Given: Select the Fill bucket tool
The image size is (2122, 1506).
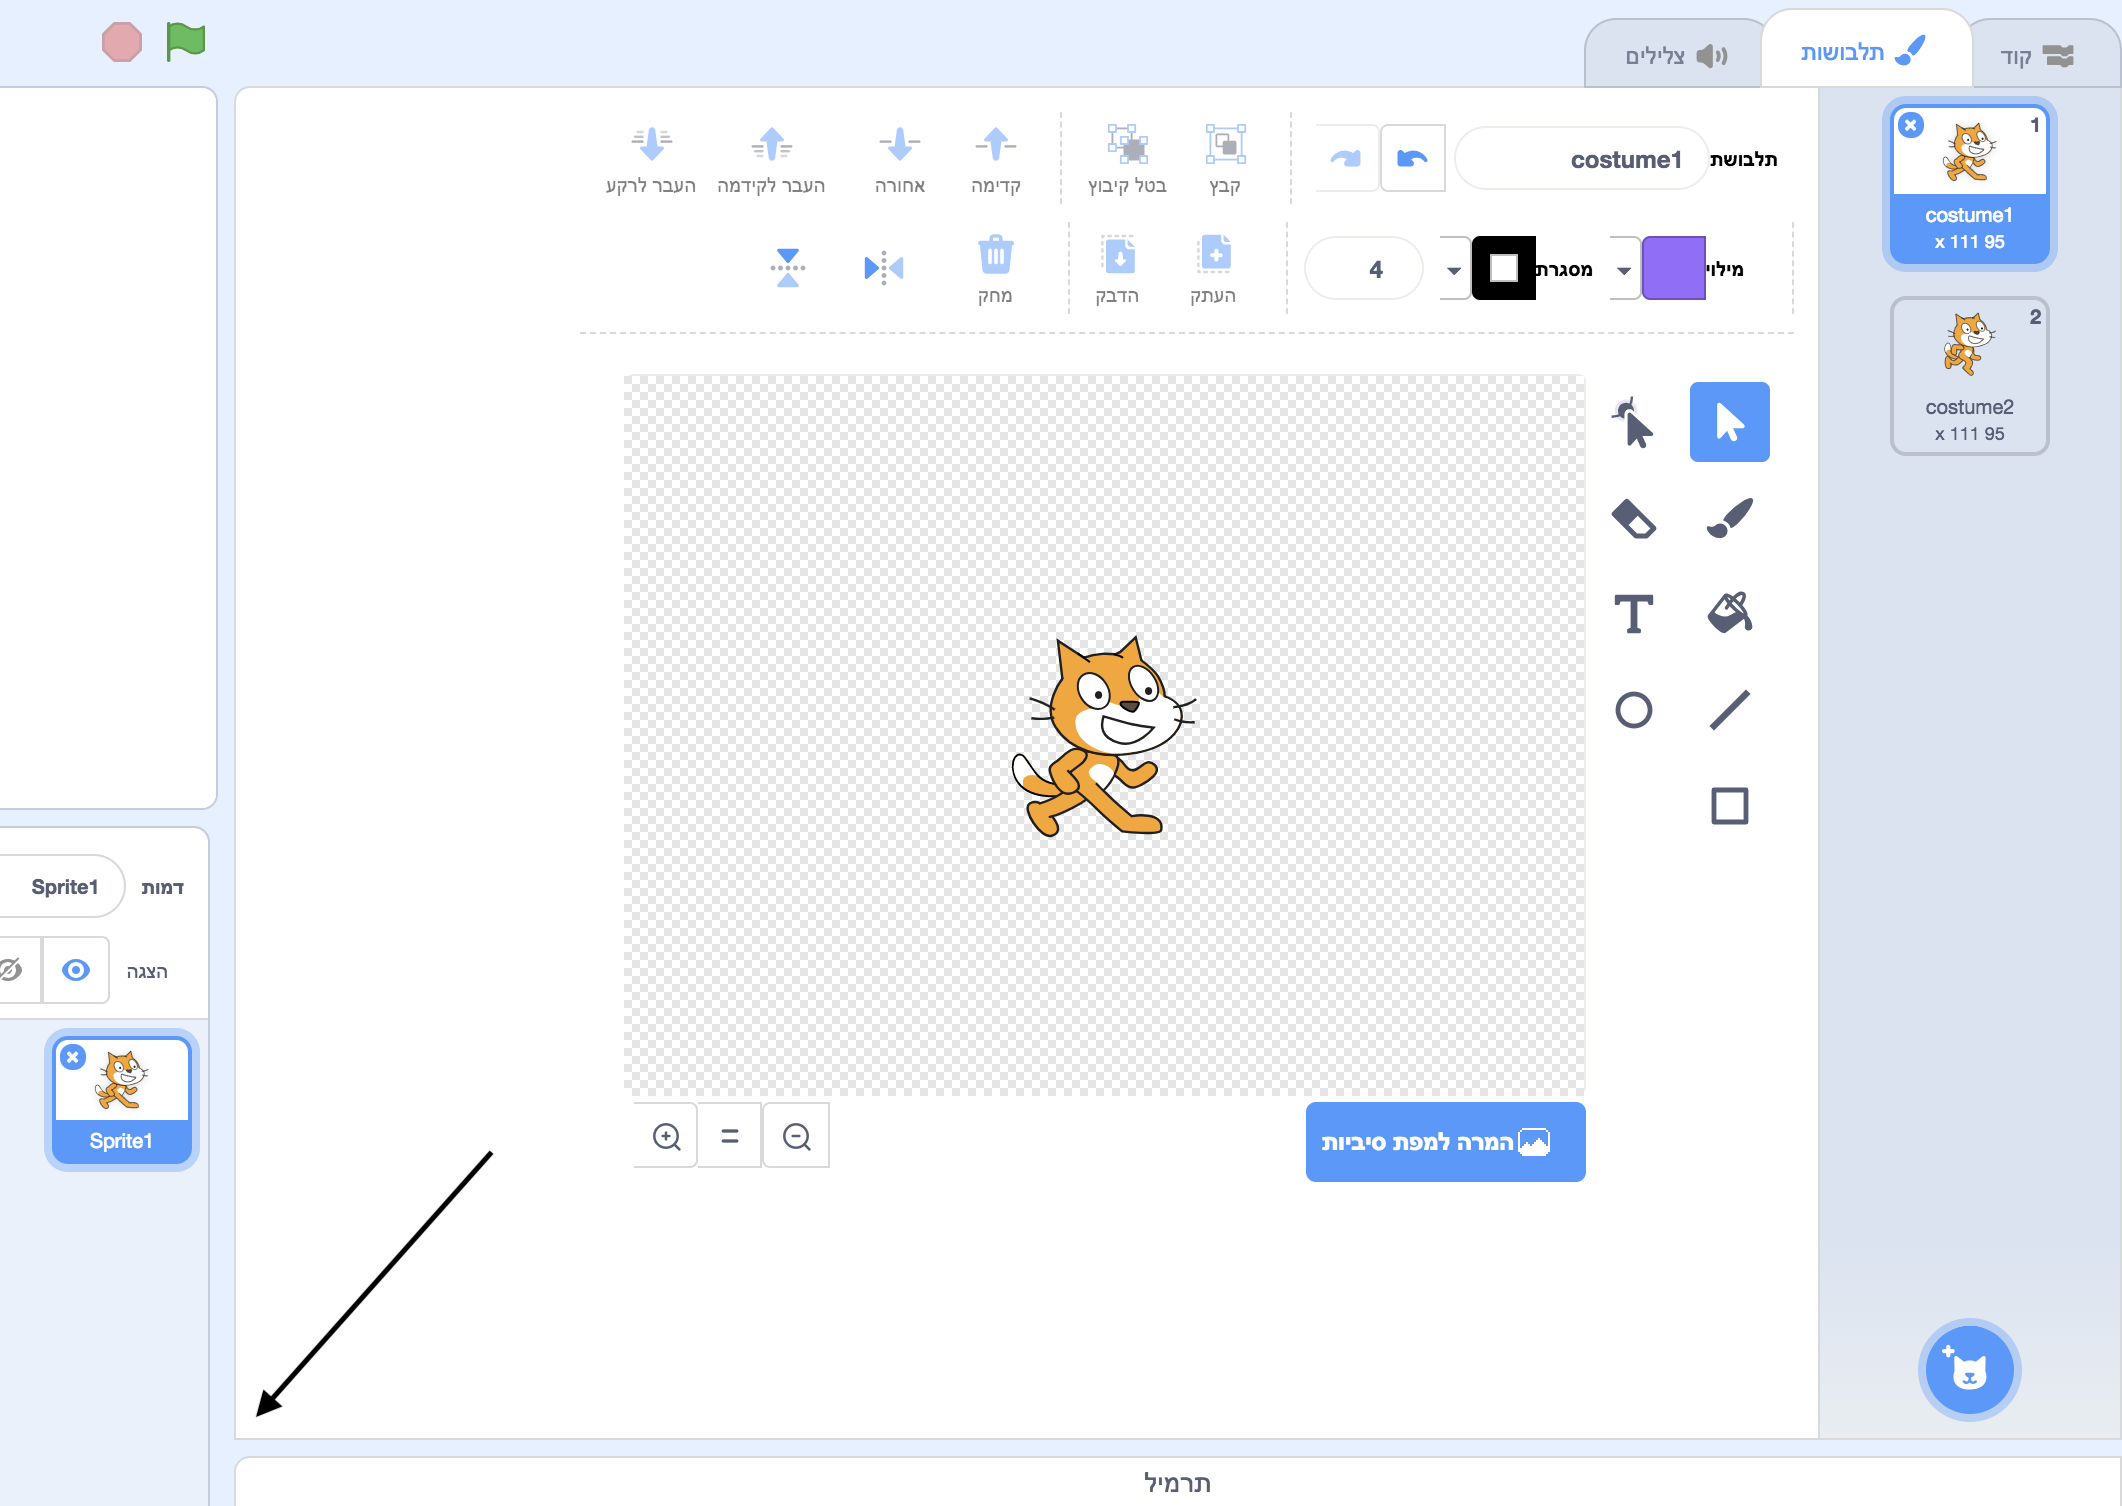Looking at the screenshot, I should click(x=1729, y=613).
